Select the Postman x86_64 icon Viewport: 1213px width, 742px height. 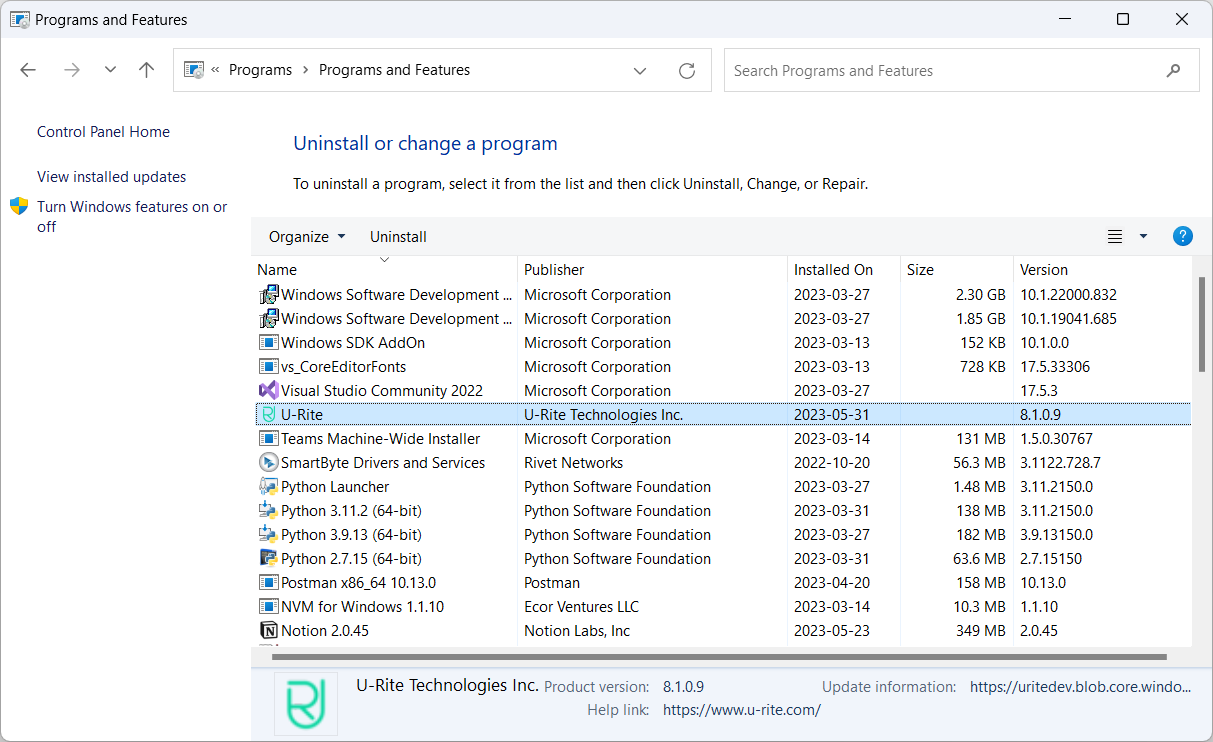(268, 582)
